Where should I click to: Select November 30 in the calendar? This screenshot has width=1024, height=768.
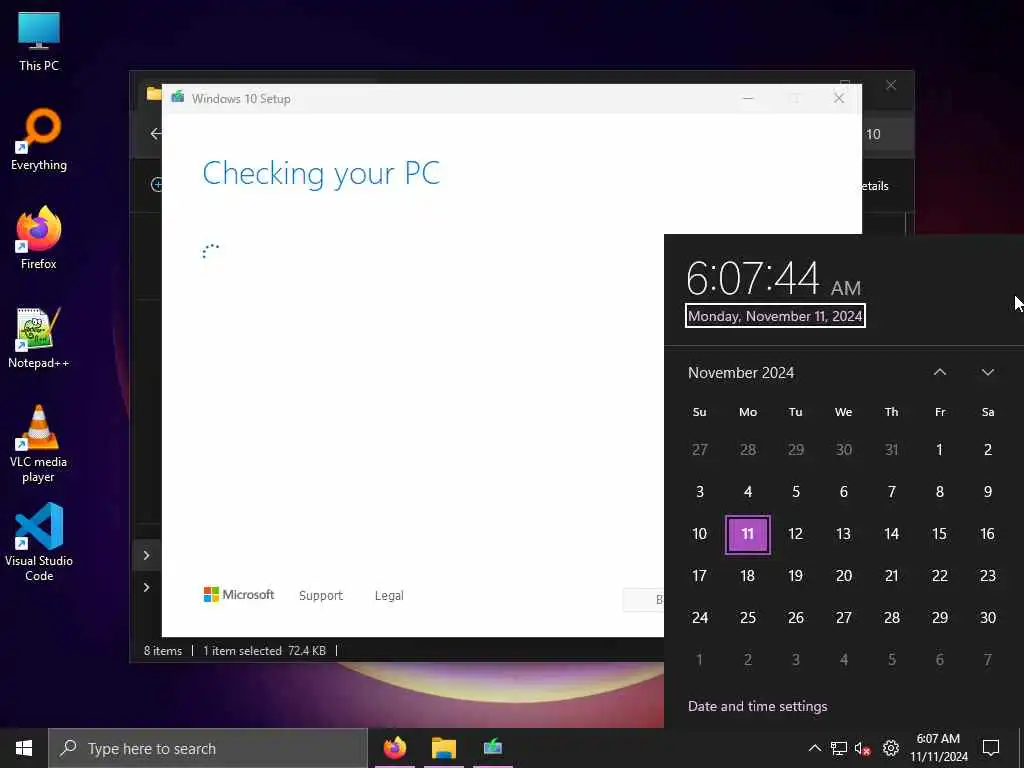click(987, 618)
